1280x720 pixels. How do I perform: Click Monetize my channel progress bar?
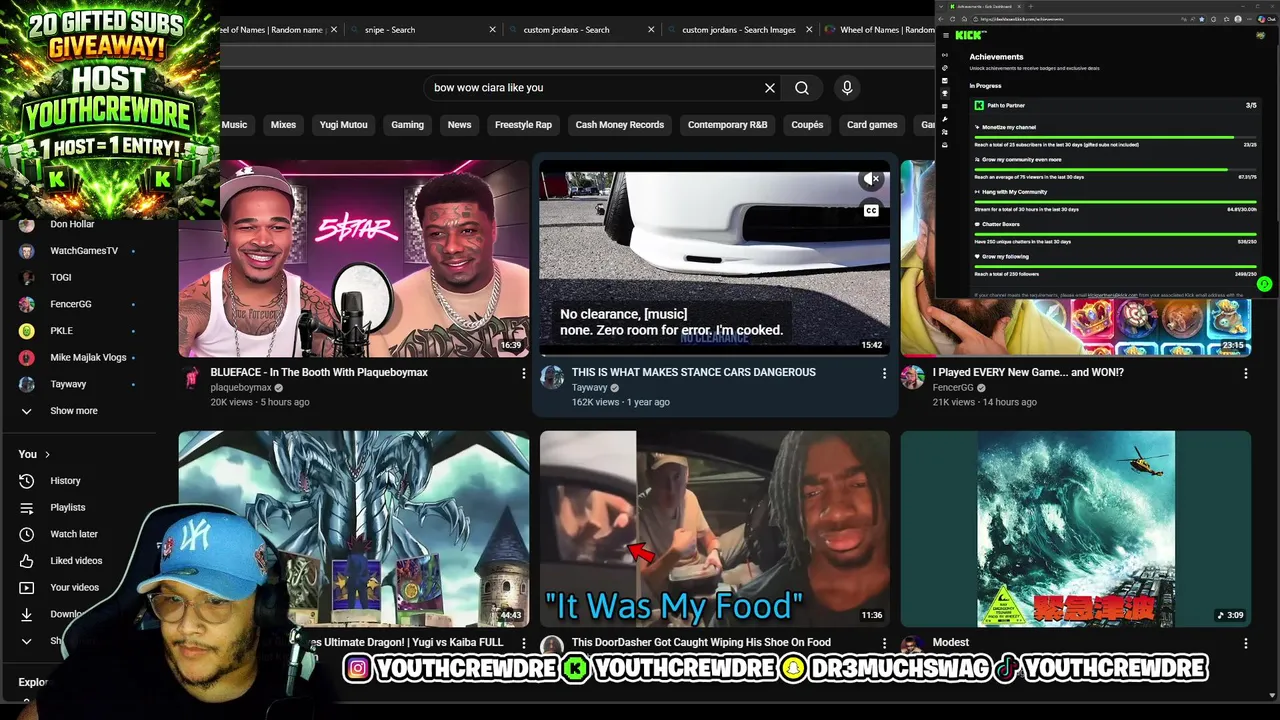1115,138
